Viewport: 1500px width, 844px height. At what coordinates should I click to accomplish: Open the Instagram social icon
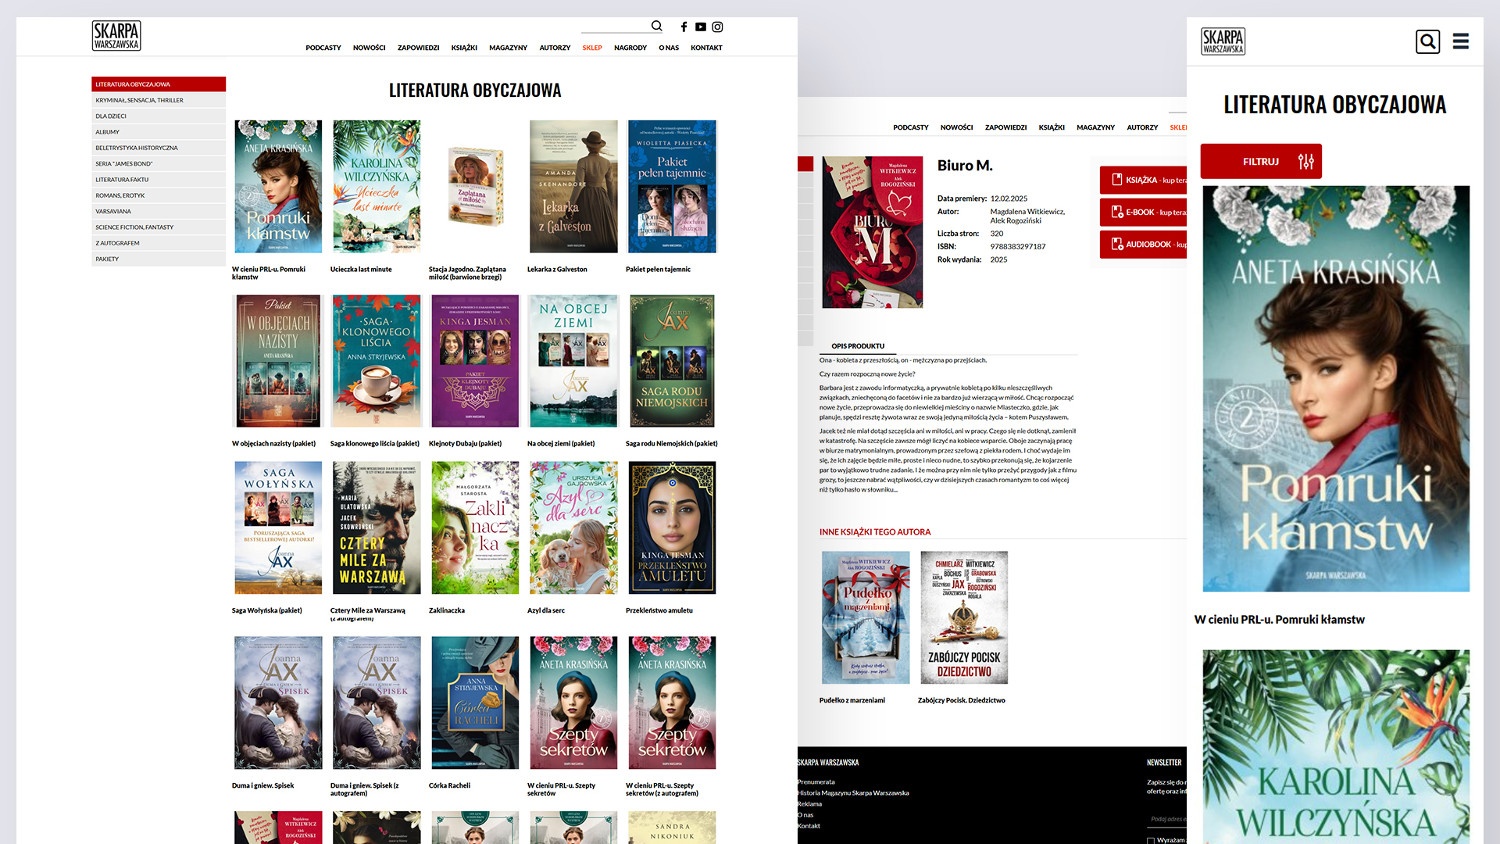point(717,27)
